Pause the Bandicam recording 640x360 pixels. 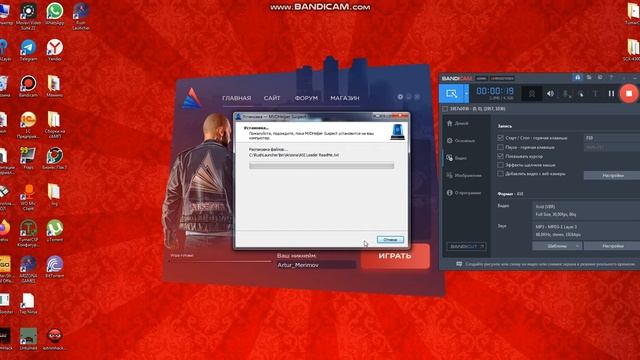click(611, 93)
